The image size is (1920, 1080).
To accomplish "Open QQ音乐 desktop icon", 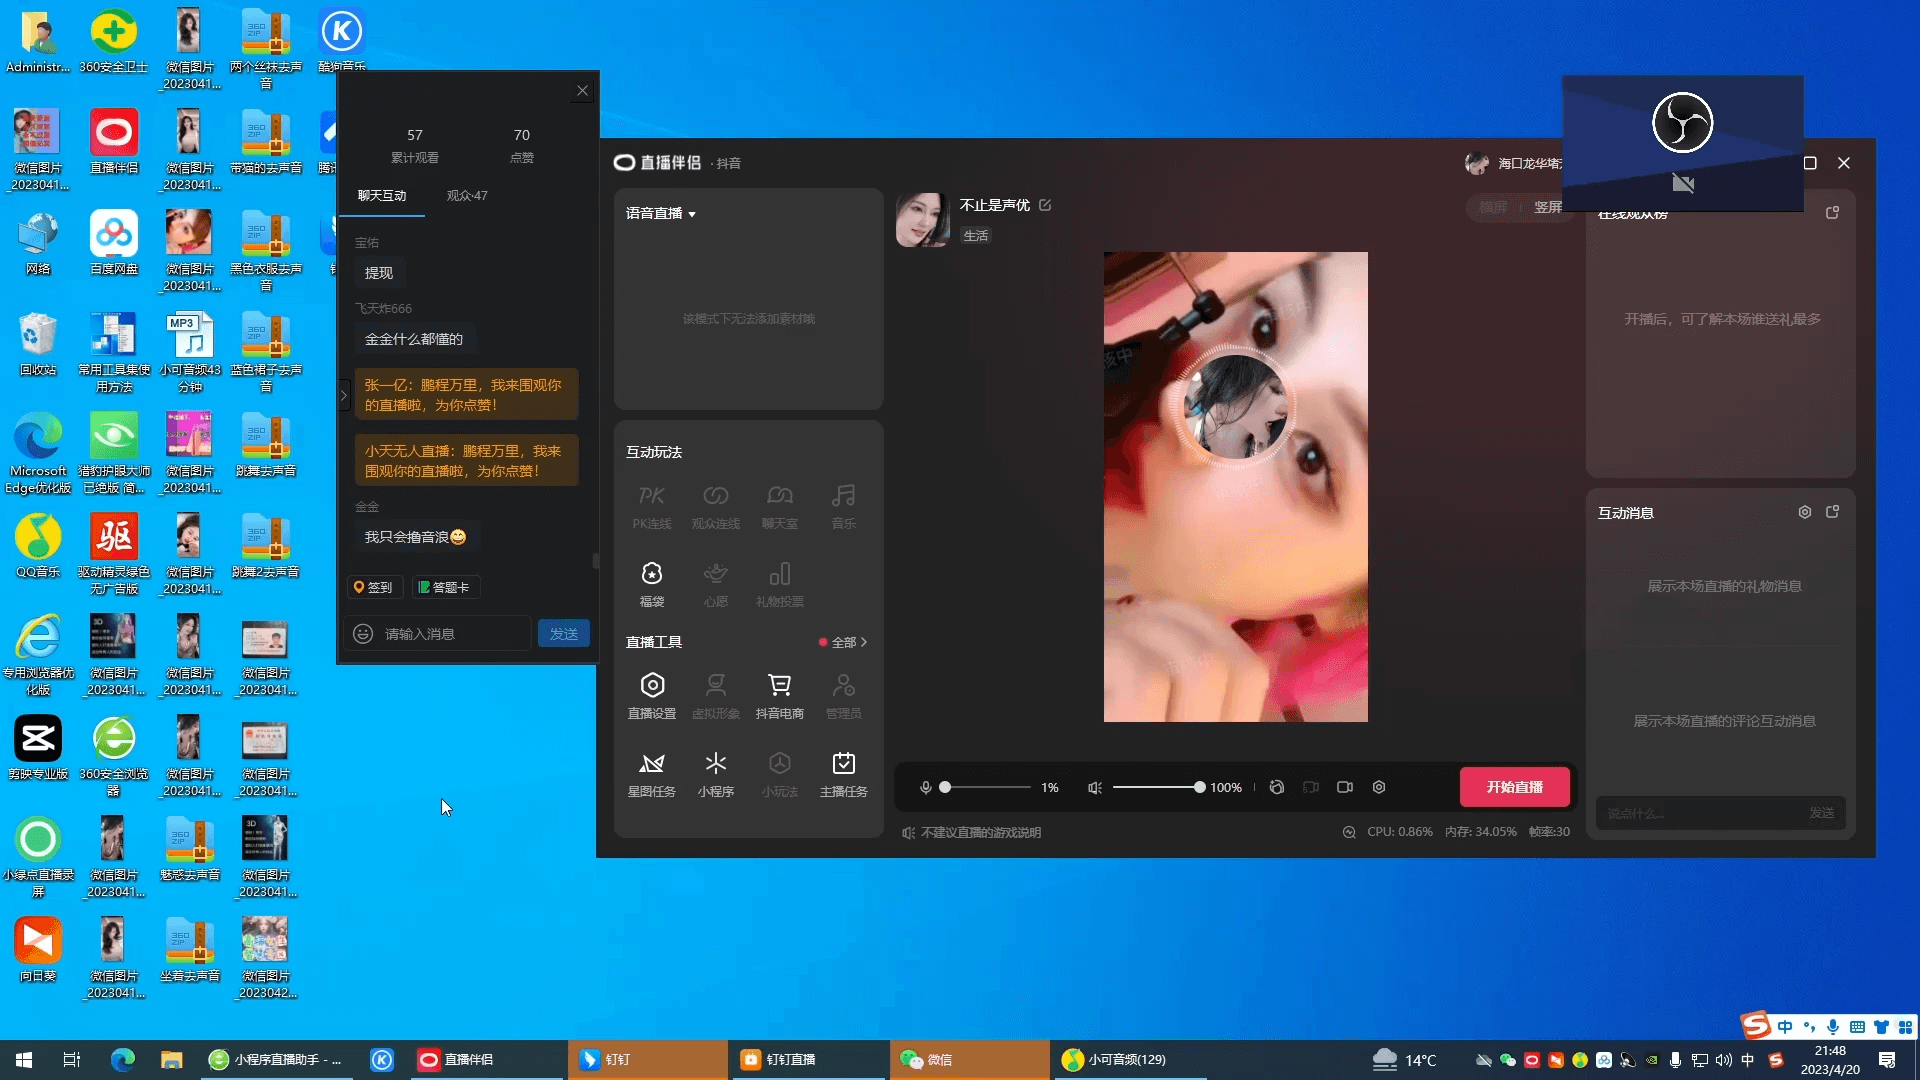I will point(38,545).
